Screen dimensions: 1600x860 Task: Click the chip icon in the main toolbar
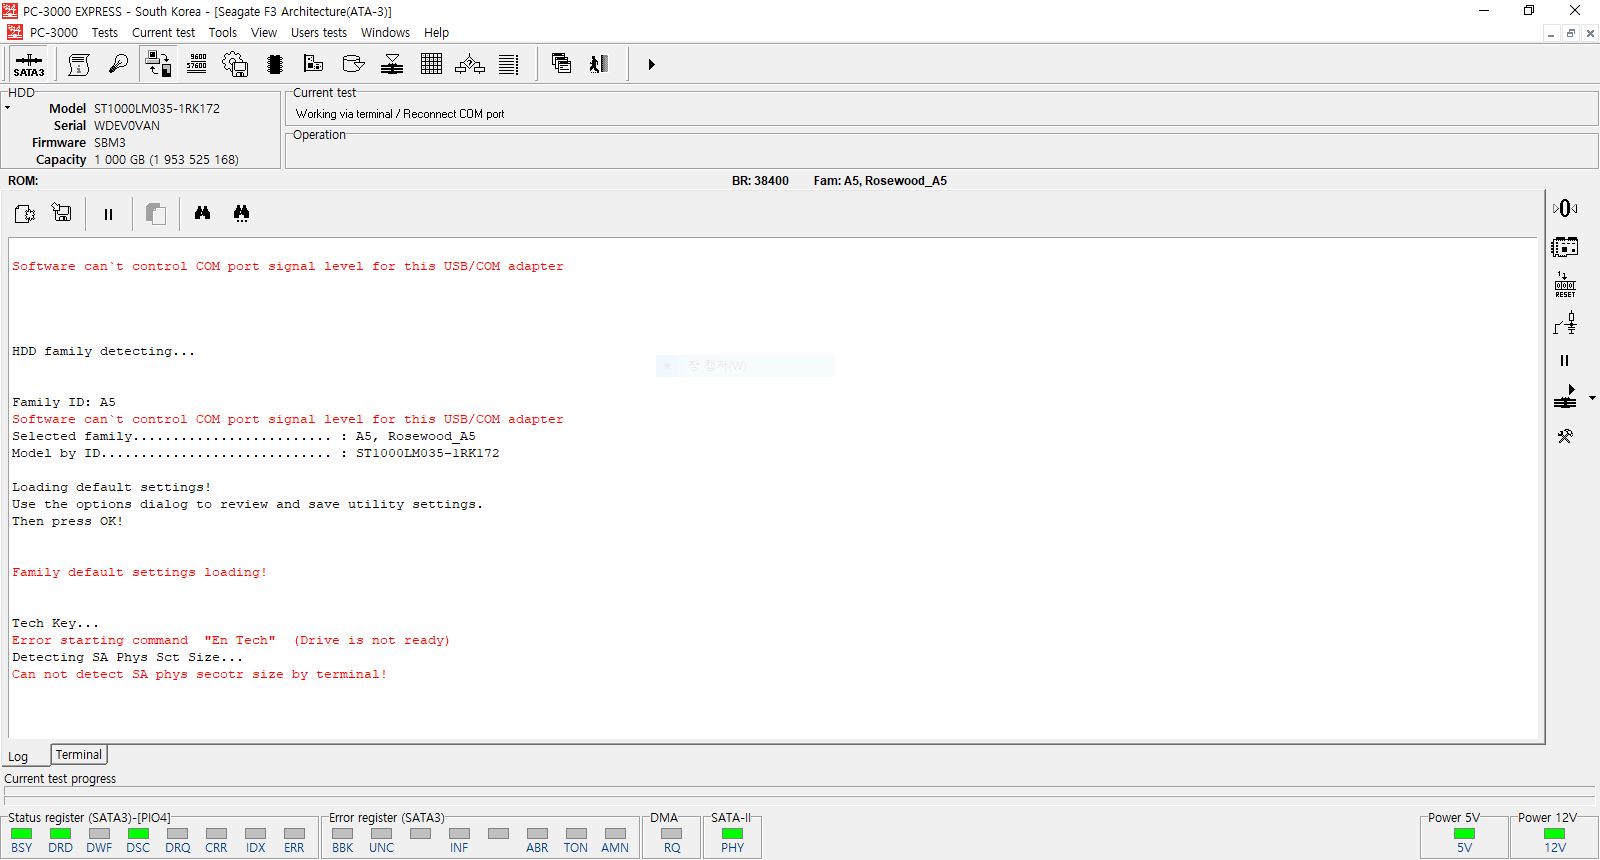click(275, 64)
